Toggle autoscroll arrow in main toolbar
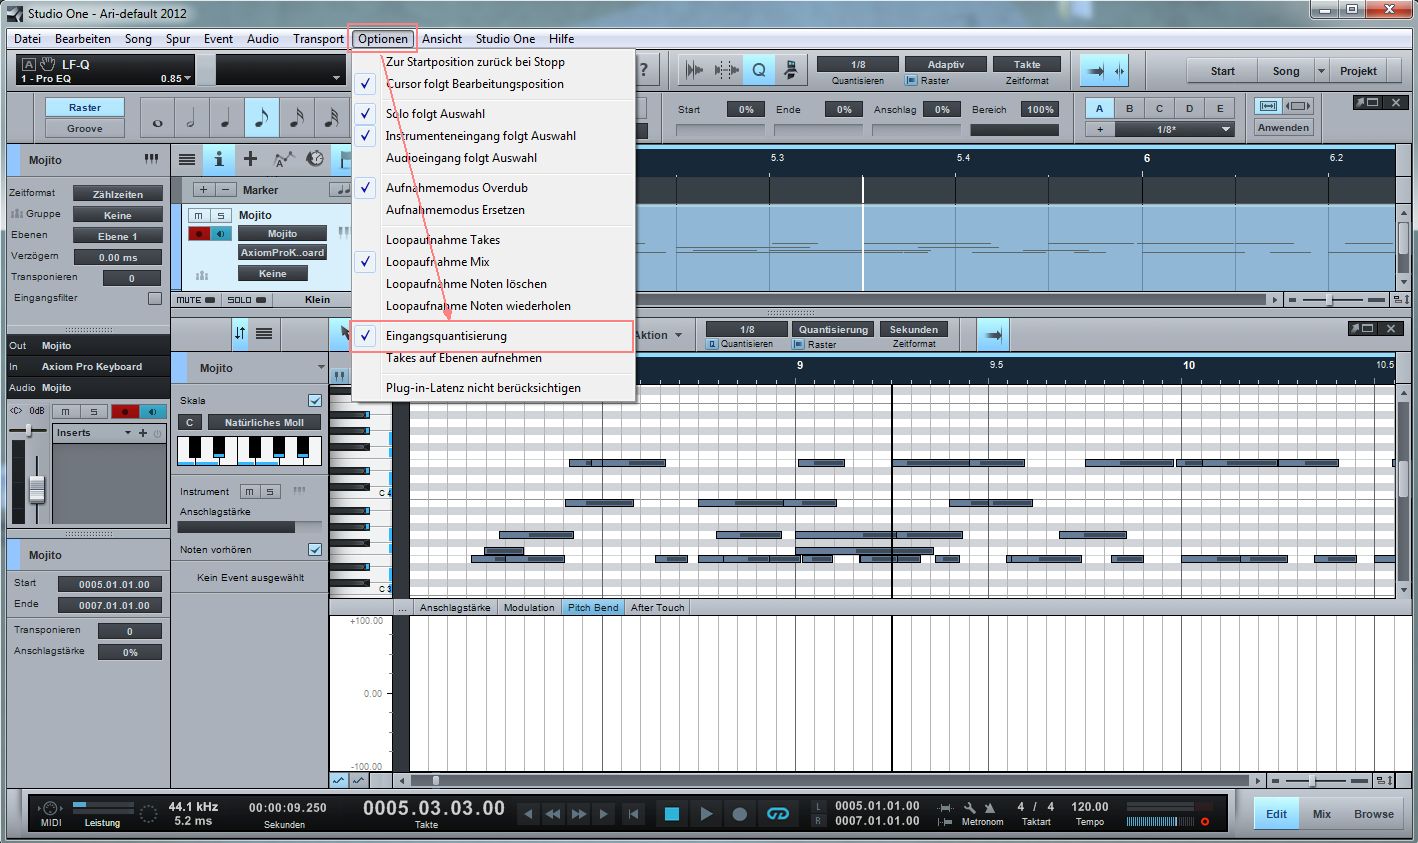The width and height of the screenshot is (1418, 843). (x=1095, y=71)
